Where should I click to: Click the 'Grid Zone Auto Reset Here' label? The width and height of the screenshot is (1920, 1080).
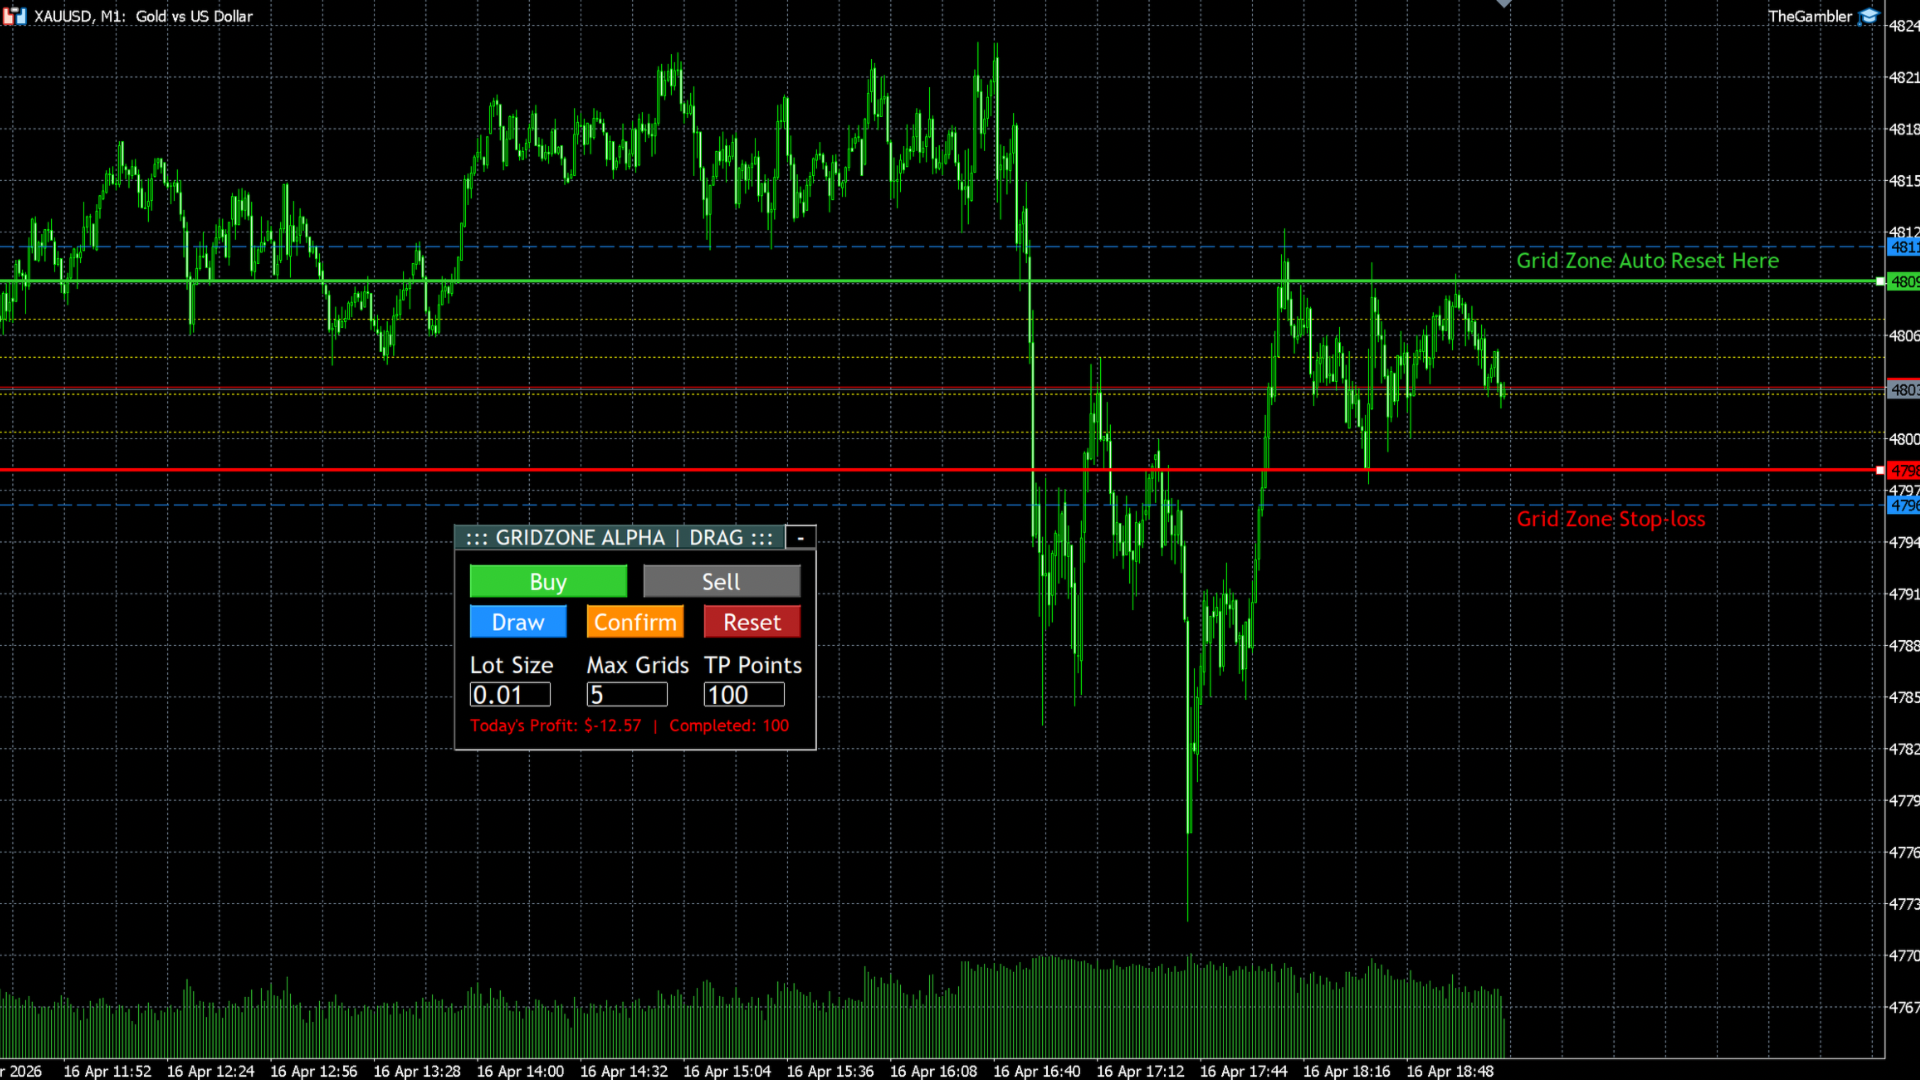pyautogui.click(x=1647, y=261)
